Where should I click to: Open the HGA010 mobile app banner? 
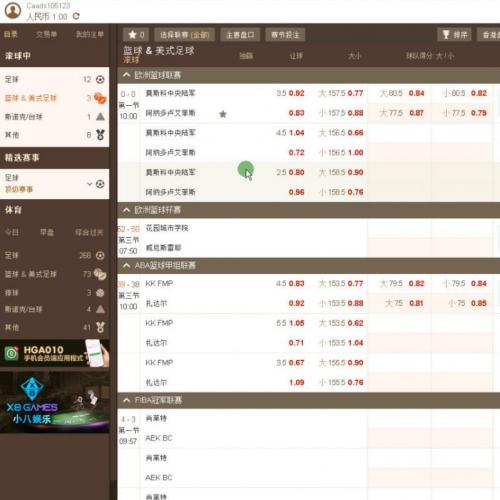55,353
